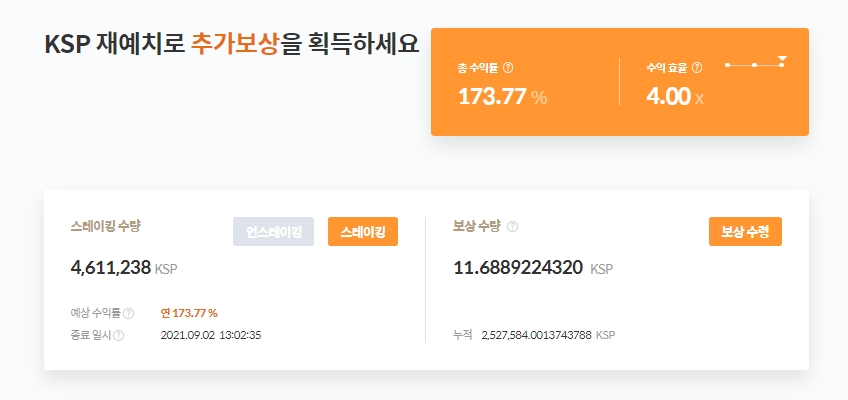848x400 pixels.
Task: Click the 언스테이킹 button
Action: point(274,231)
